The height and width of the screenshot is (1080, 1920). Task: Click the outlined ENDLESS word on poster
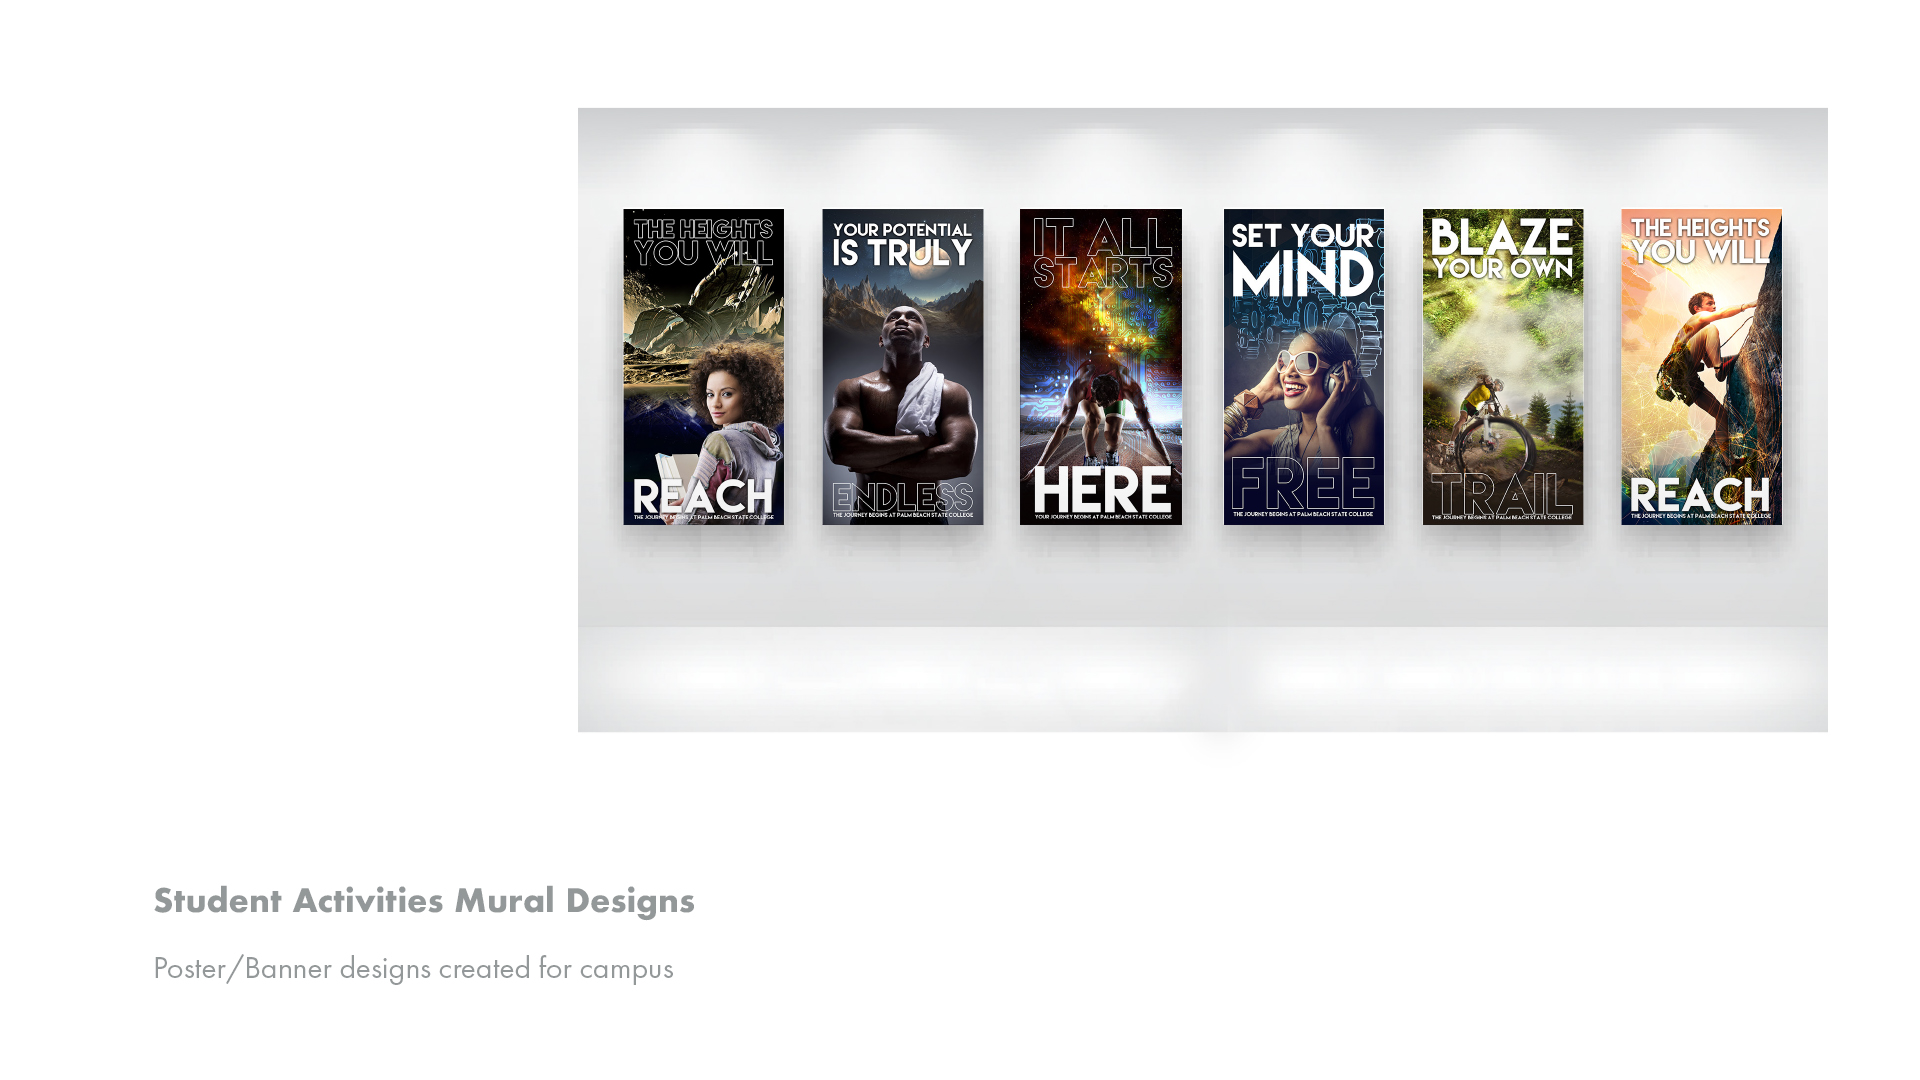[902, 497]
